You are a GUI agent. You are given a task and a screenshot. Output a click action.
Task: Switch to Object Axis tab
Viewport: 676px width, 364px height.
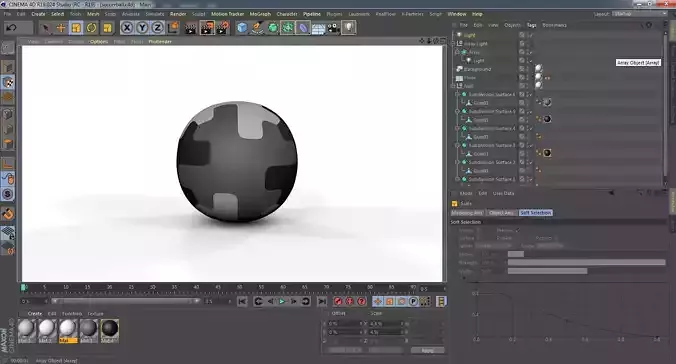(502, 213)
